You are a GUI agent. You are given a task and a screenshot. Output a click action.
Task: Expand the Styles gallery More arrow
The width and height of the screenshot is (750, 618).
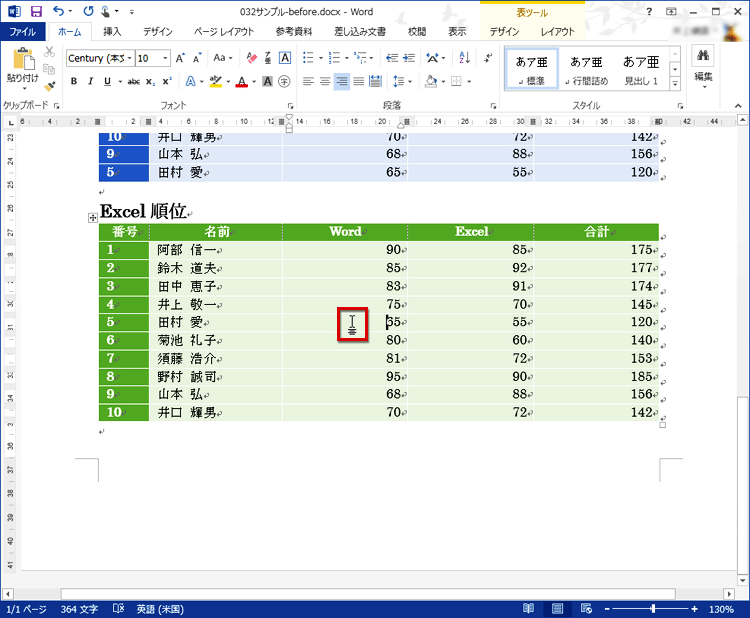tap(675, 84)
